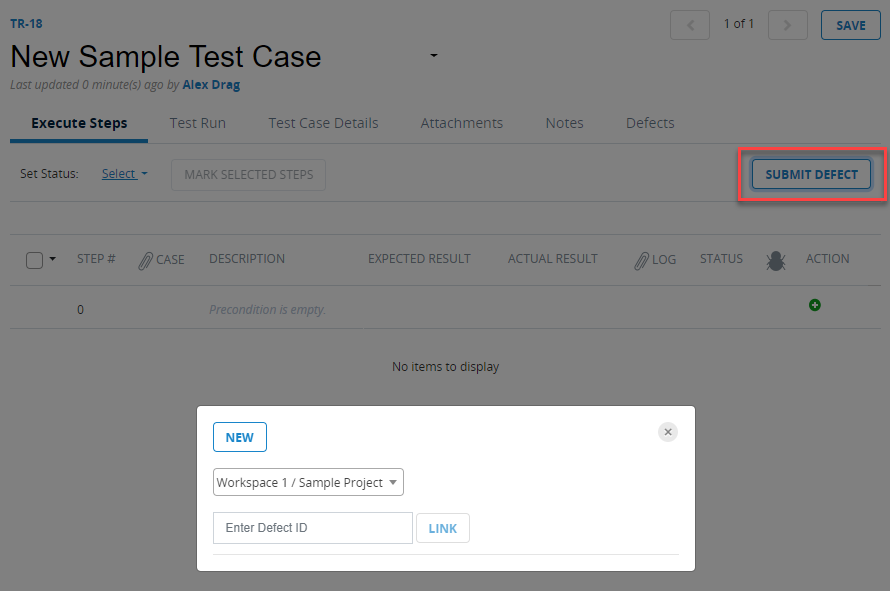Switch to the Attachments tab
This screenshot has height=591, width=890.
click(462, 123)
